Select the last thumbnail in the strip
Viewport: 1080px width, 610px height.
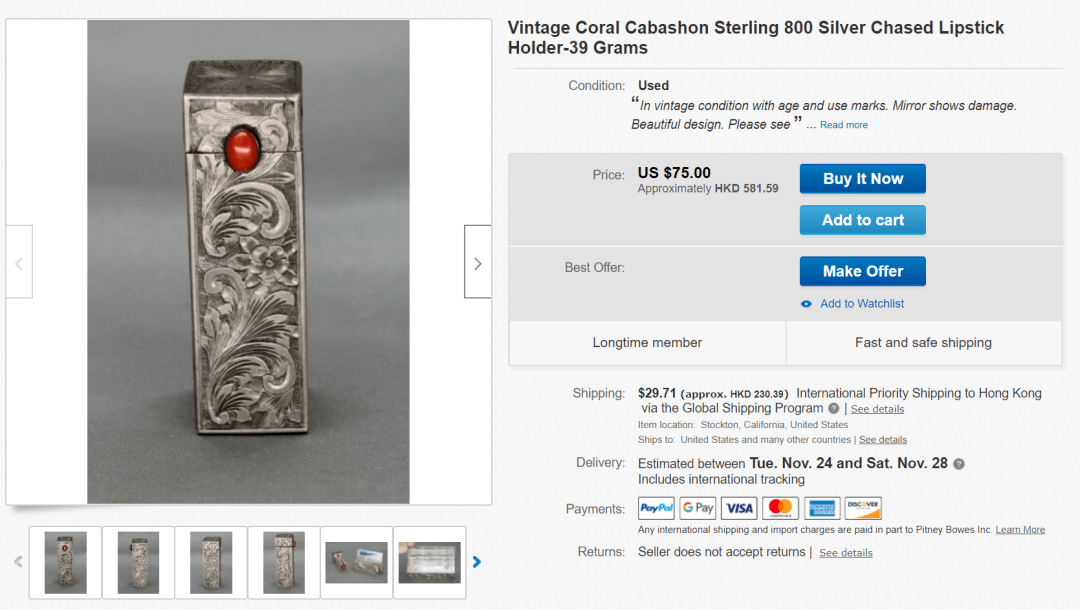point(429,562)
